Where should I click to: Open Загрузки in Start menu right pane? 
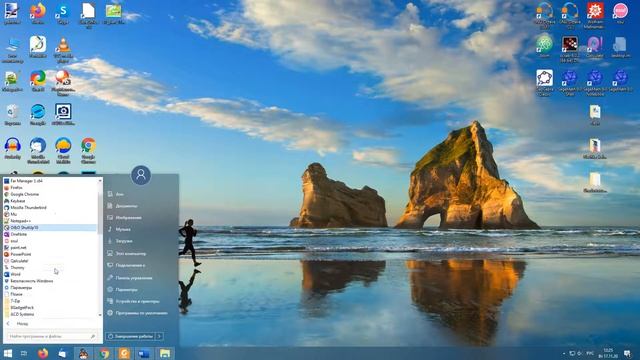[124, 241]
